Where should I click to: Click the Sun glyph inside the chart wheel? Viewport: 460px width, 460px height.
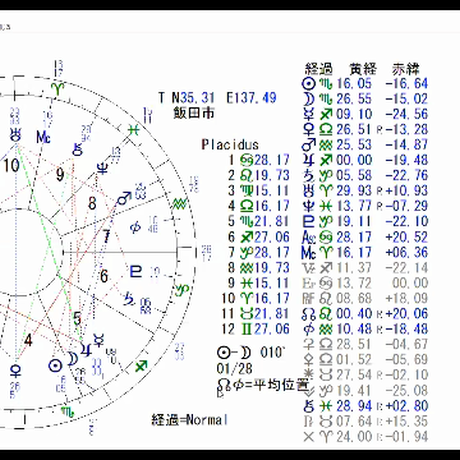tap(55, 366)
